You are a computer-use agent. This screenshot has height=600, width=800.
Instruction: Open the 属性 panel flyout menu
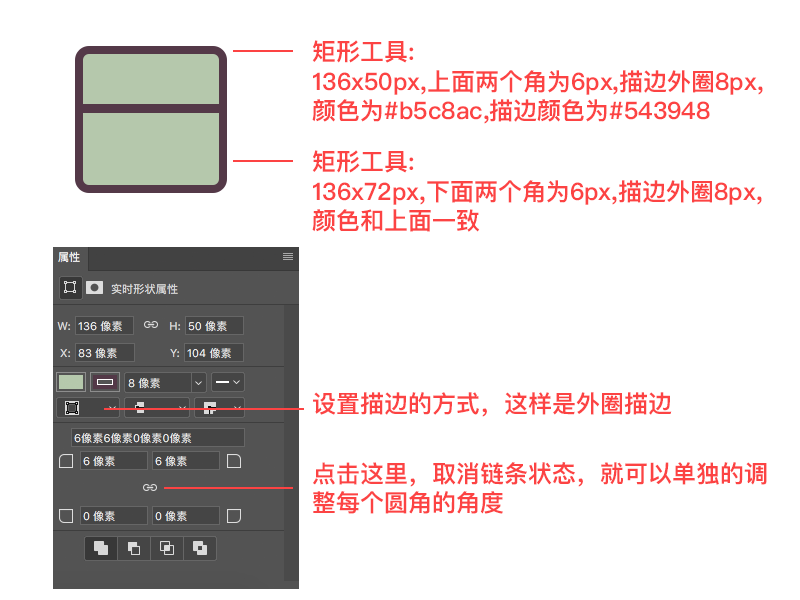[x=288, y=257]
